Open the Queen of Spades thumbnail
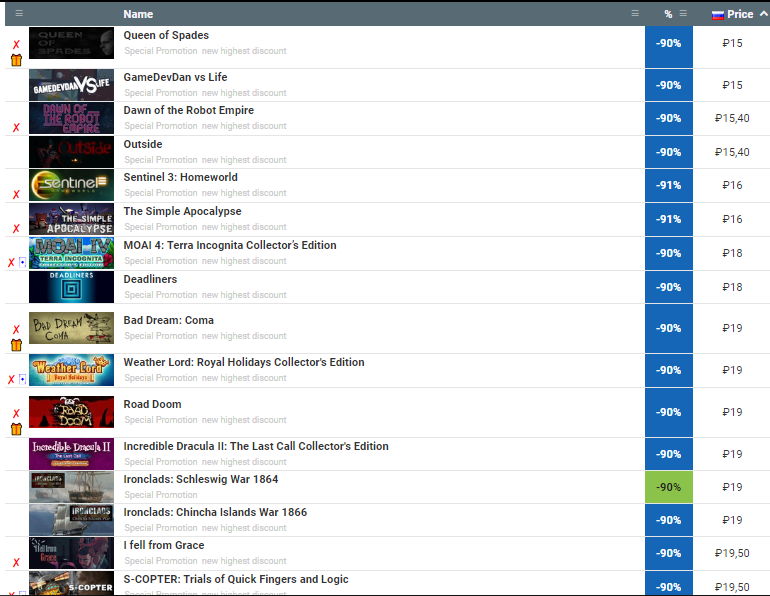 (71, 43)
